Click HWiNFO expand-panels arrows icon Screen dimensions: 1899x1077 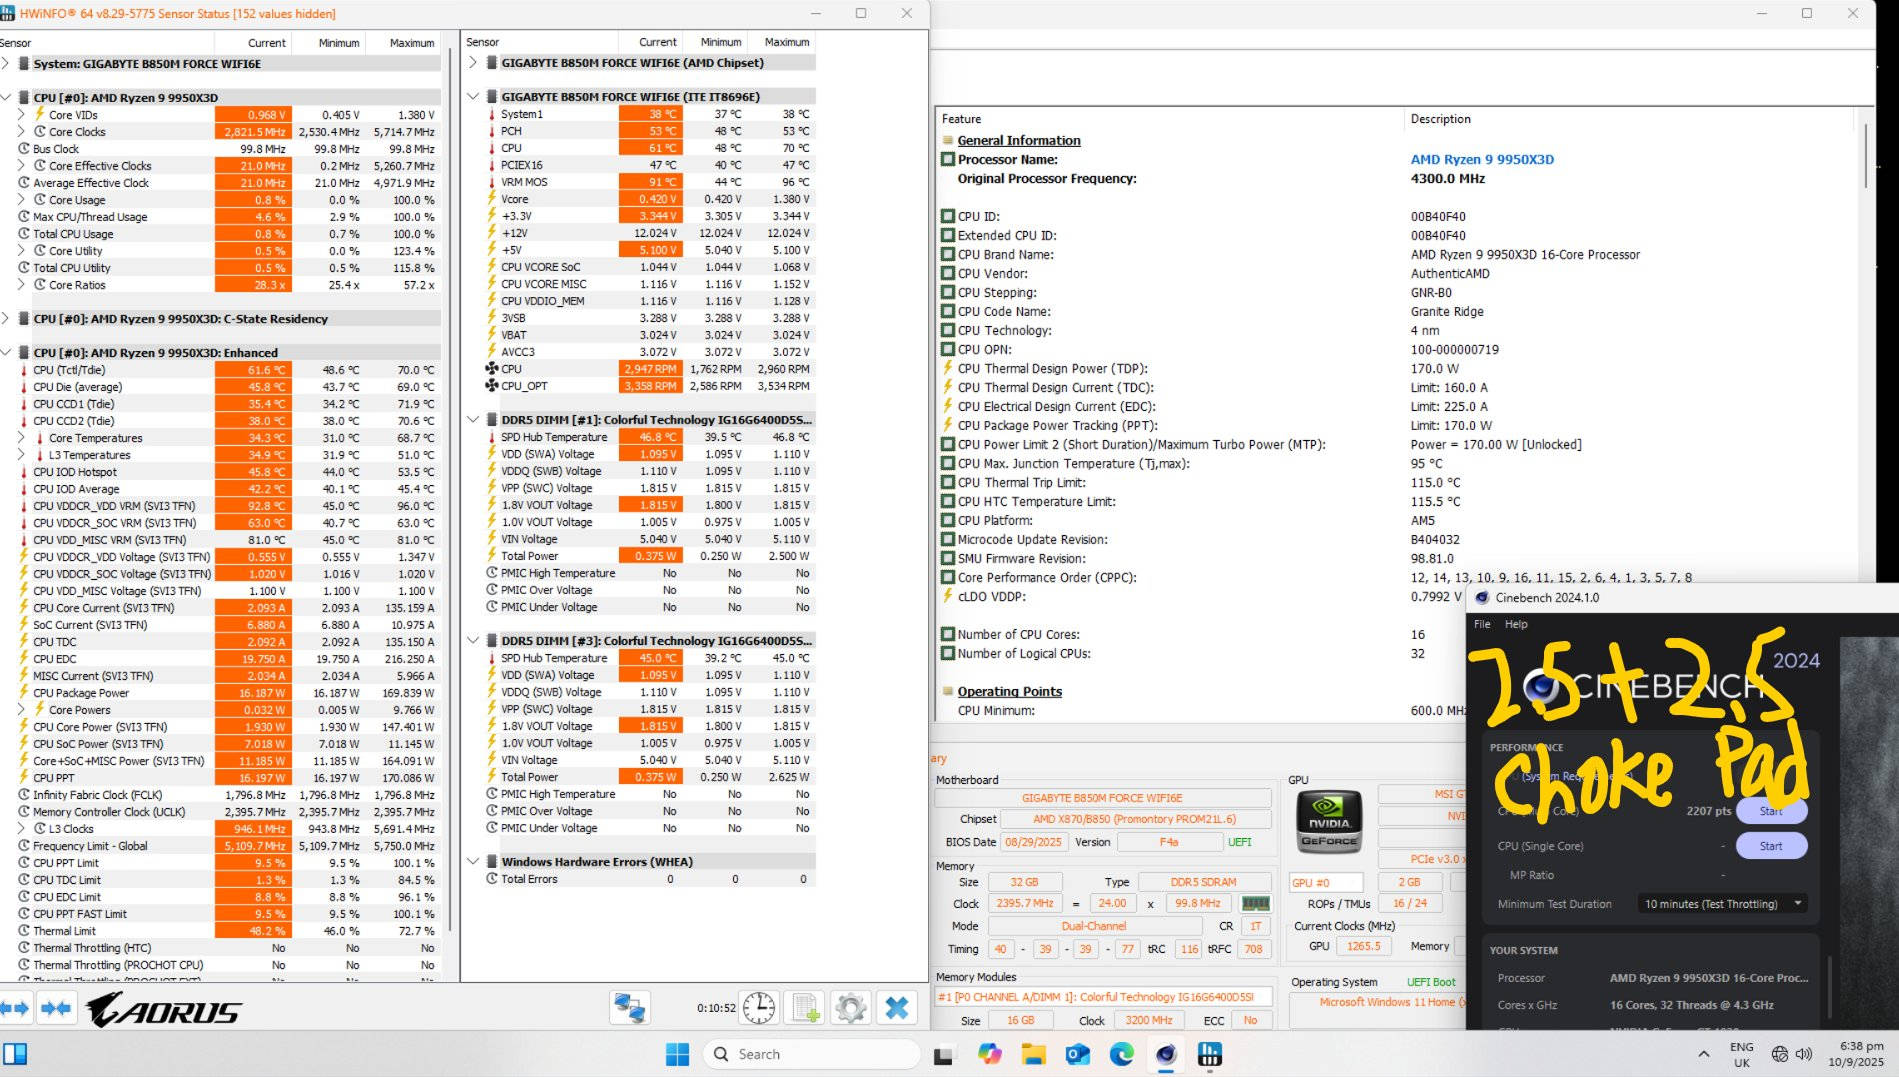click(x=15, y=1008)
